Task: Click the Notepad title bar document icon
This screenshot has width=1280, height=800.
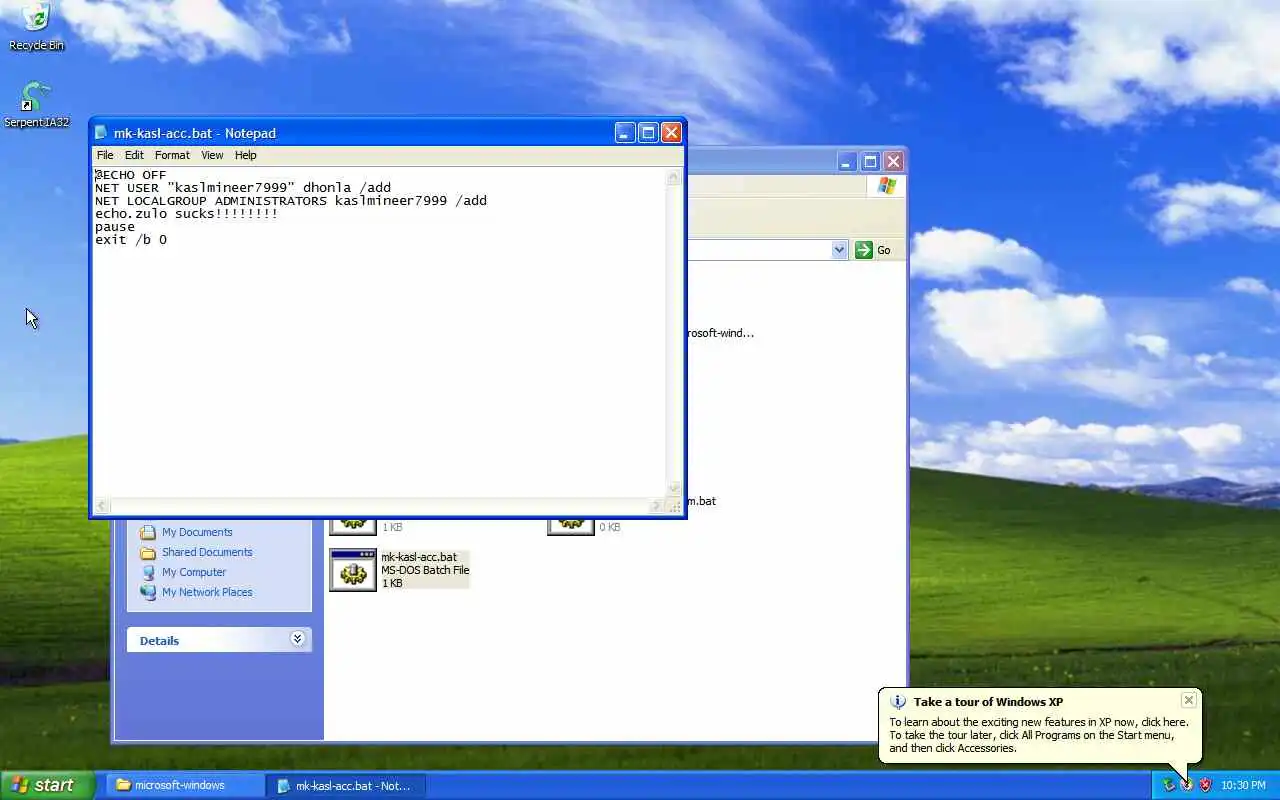Action: pyautogui.click(x=101, y=133)
